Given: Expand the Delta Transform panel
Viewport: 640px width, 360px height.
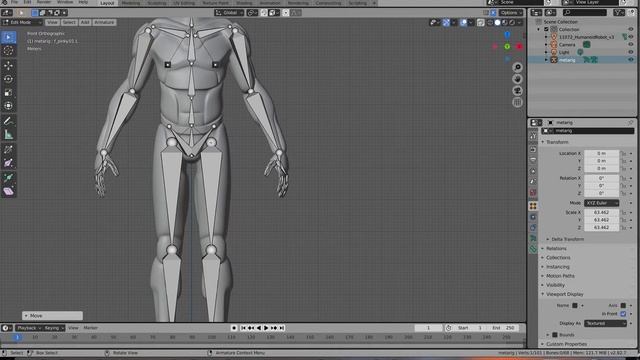Looking at the screenshot, I should (x=567, y=239).
